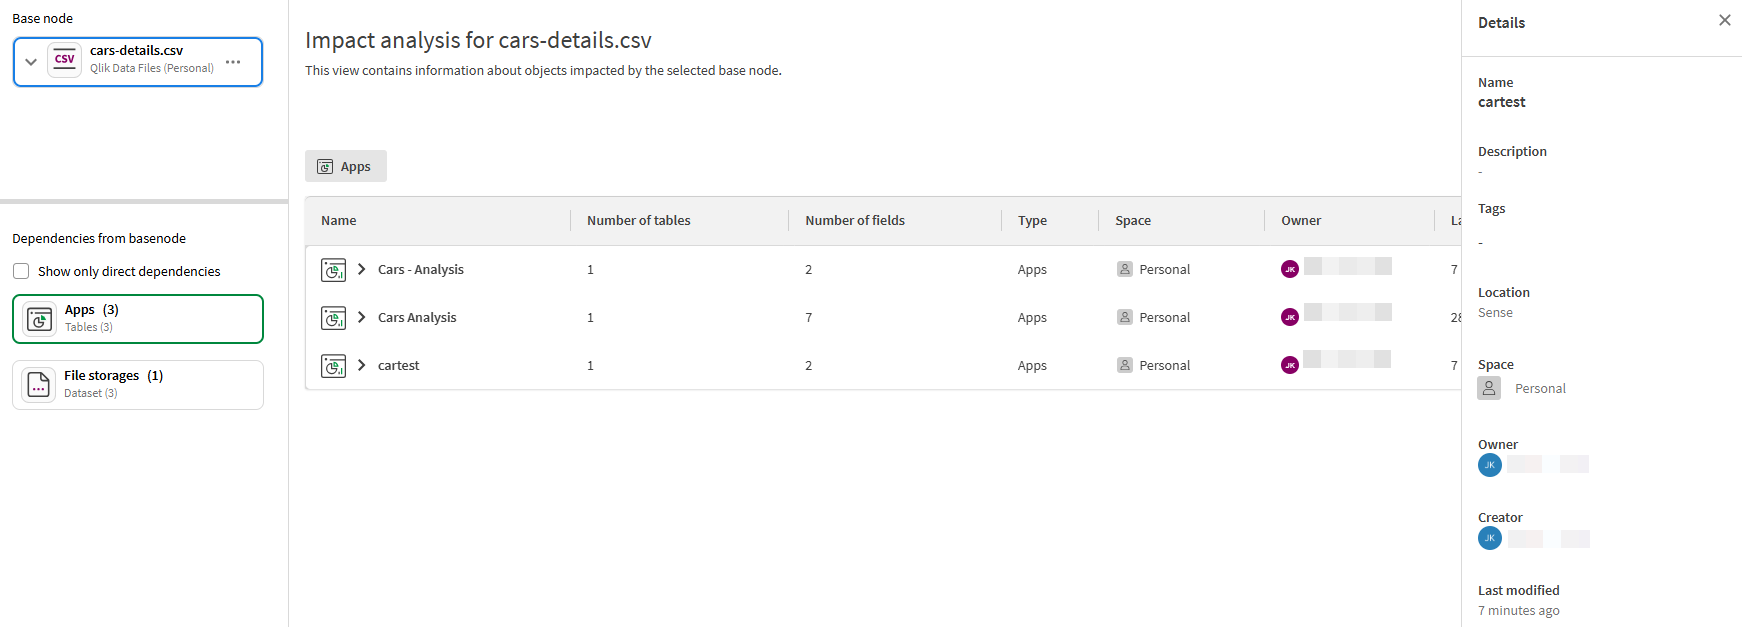
Task: Sort by Number of fields column header
Action: 854,221
